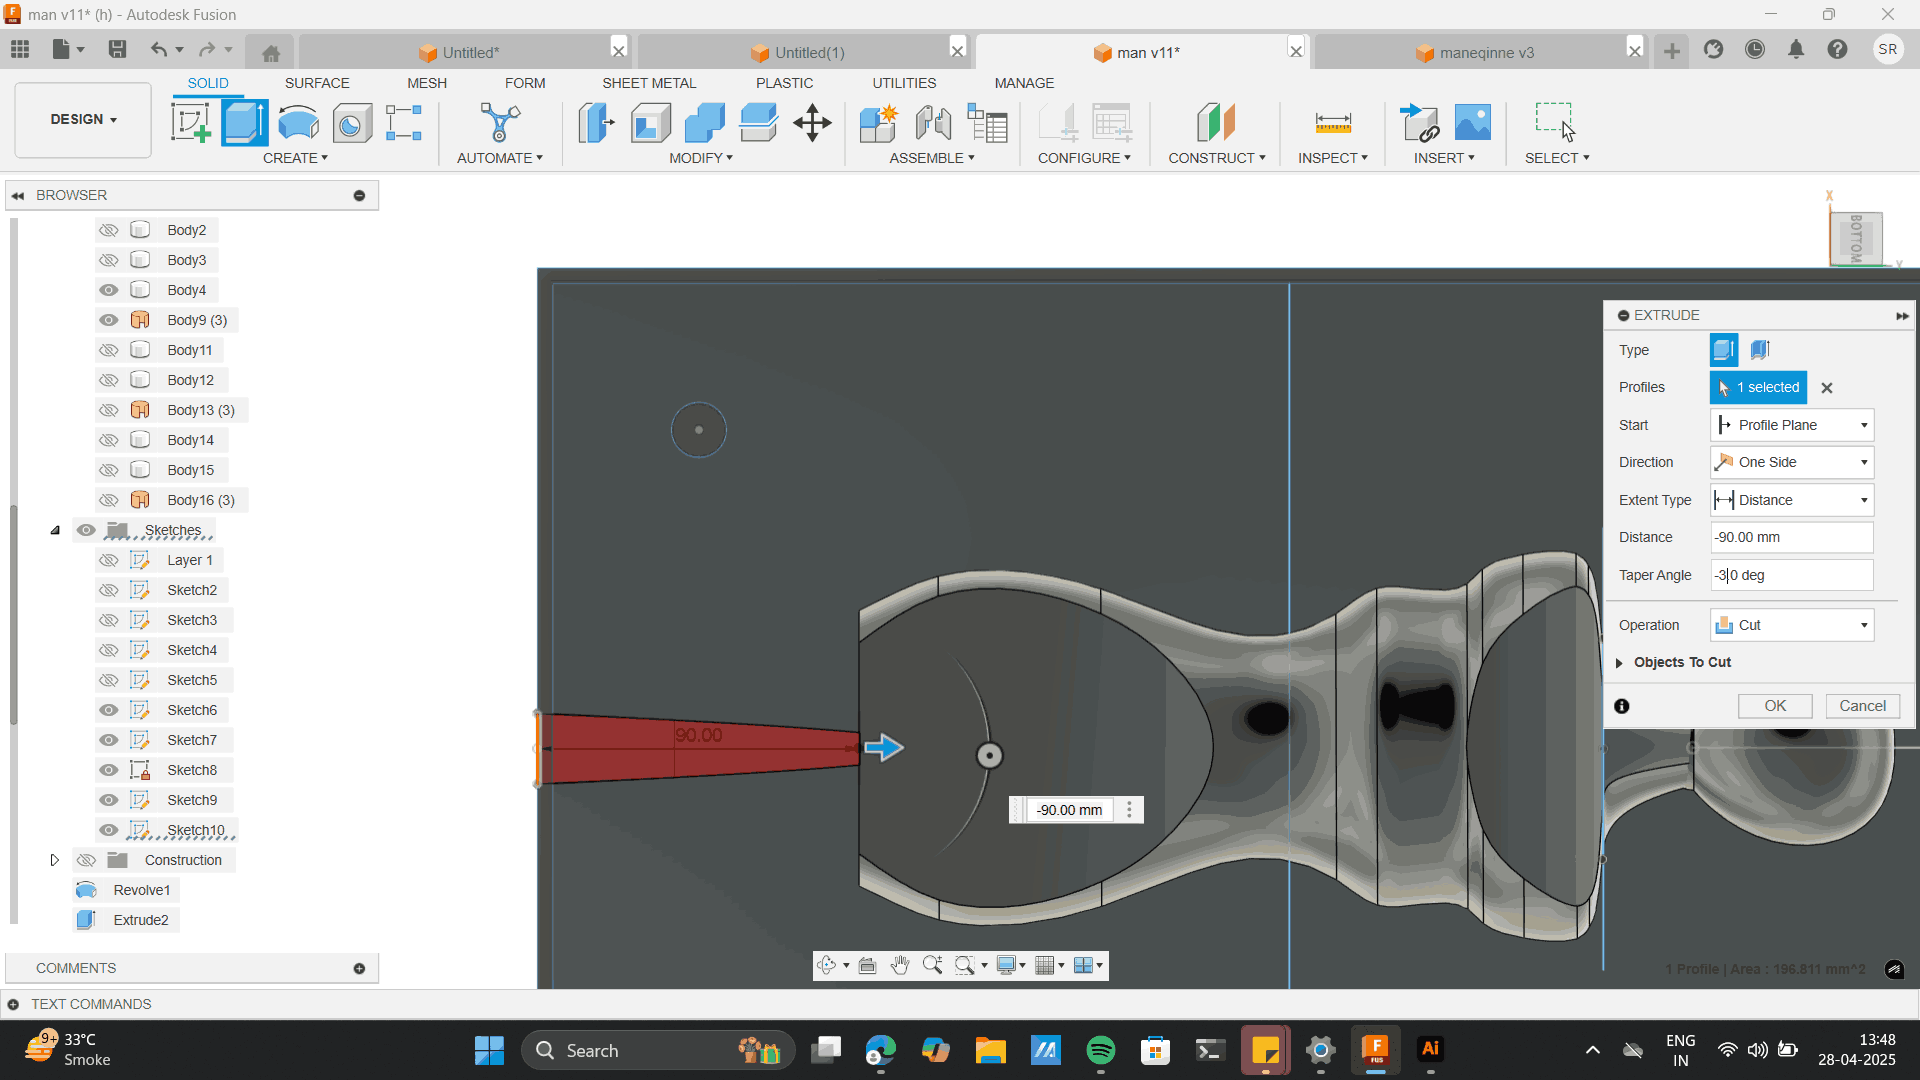Toggle Sketch9 visibility eye
Image resolution: width=1920 pixels, height=1080 pixels.
[x=108, y=800]
